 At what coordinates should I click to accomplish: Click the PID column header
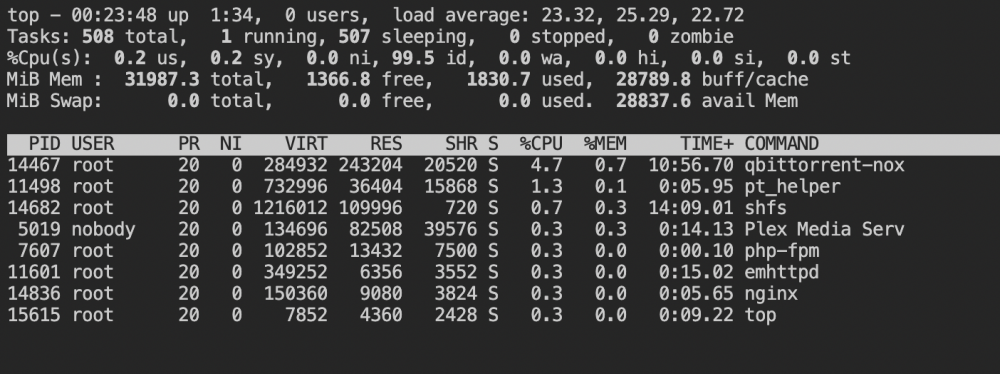(x=45, y=144)
